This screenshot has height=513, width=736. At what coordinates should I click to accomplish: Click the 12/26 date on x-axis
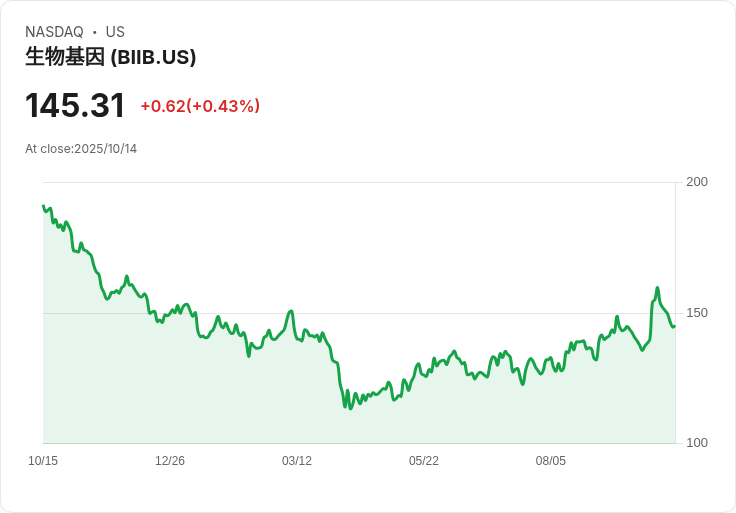click(x=170, y=461)
